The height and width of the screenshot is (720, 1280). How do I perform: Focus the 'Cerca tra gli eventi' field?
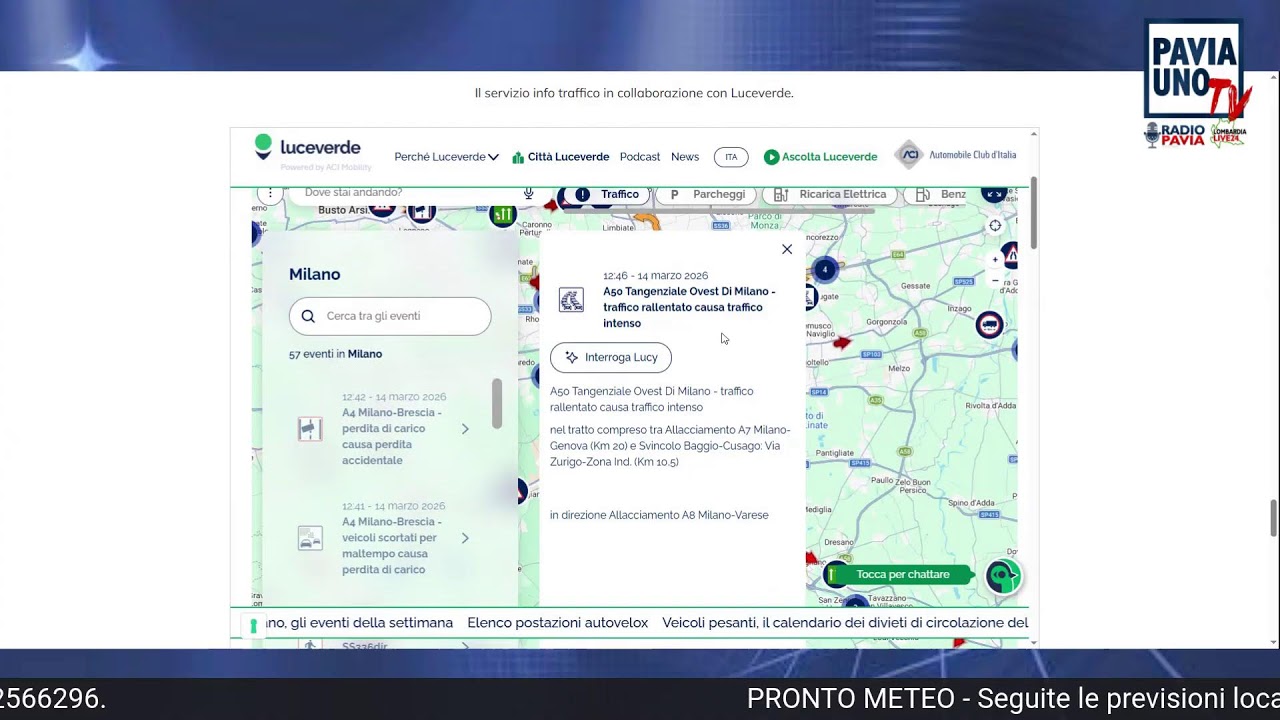coord(390,316)
